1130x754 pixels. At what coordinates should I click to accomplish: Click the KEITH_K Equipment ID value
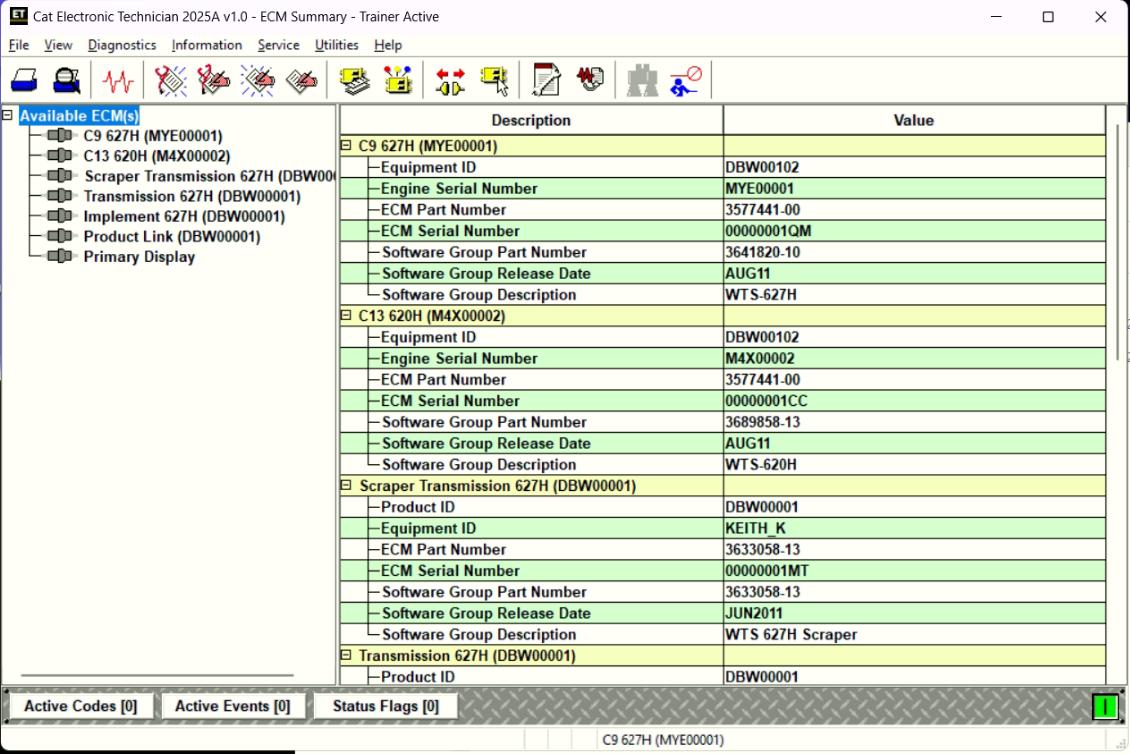(x=755, y=528)
